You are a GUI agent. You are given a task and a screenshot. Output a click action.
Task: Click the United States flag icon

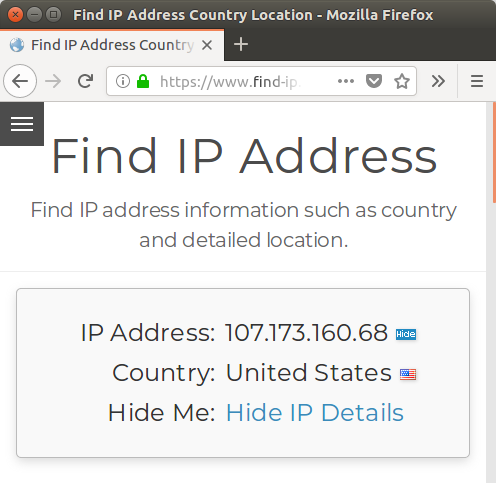point(408,374)
